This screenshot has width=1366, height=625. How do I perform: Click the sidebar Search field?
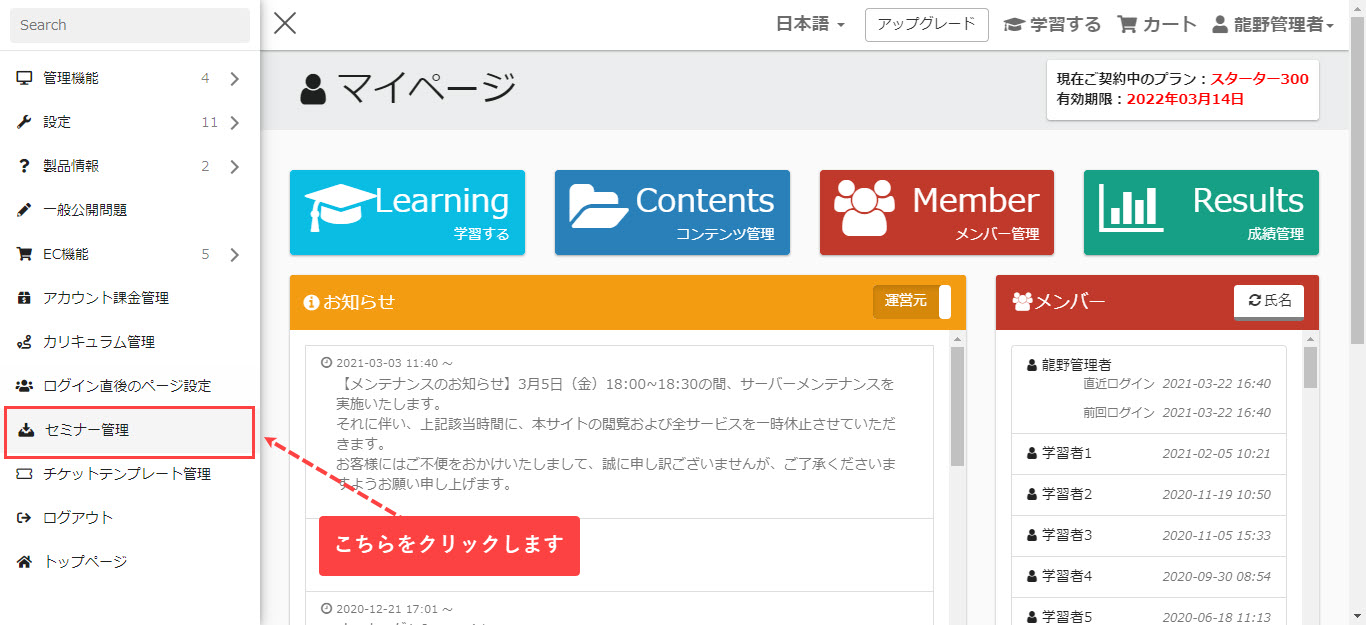pyautogui.click(x=130, y=25)
